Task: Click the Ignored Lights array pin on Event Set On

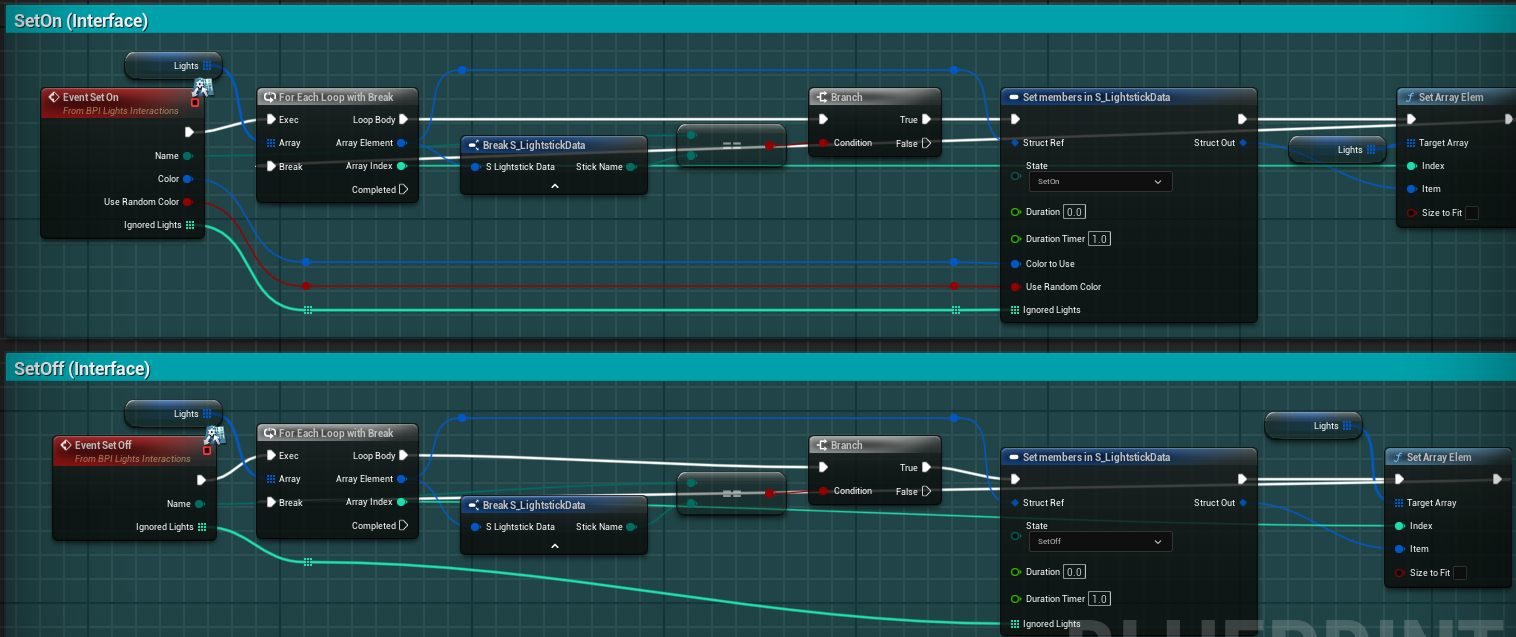Action: (190, 225)
